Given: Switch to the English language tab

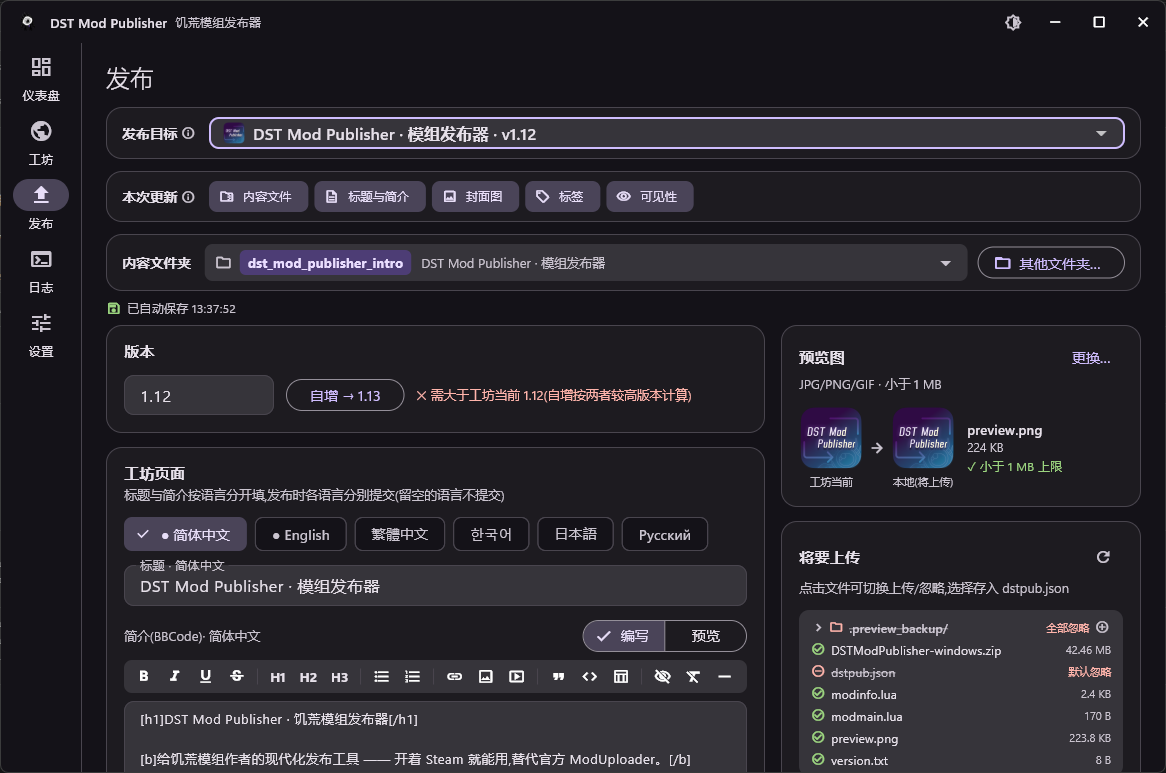Looking at the screenshot, I should [300, 534].
